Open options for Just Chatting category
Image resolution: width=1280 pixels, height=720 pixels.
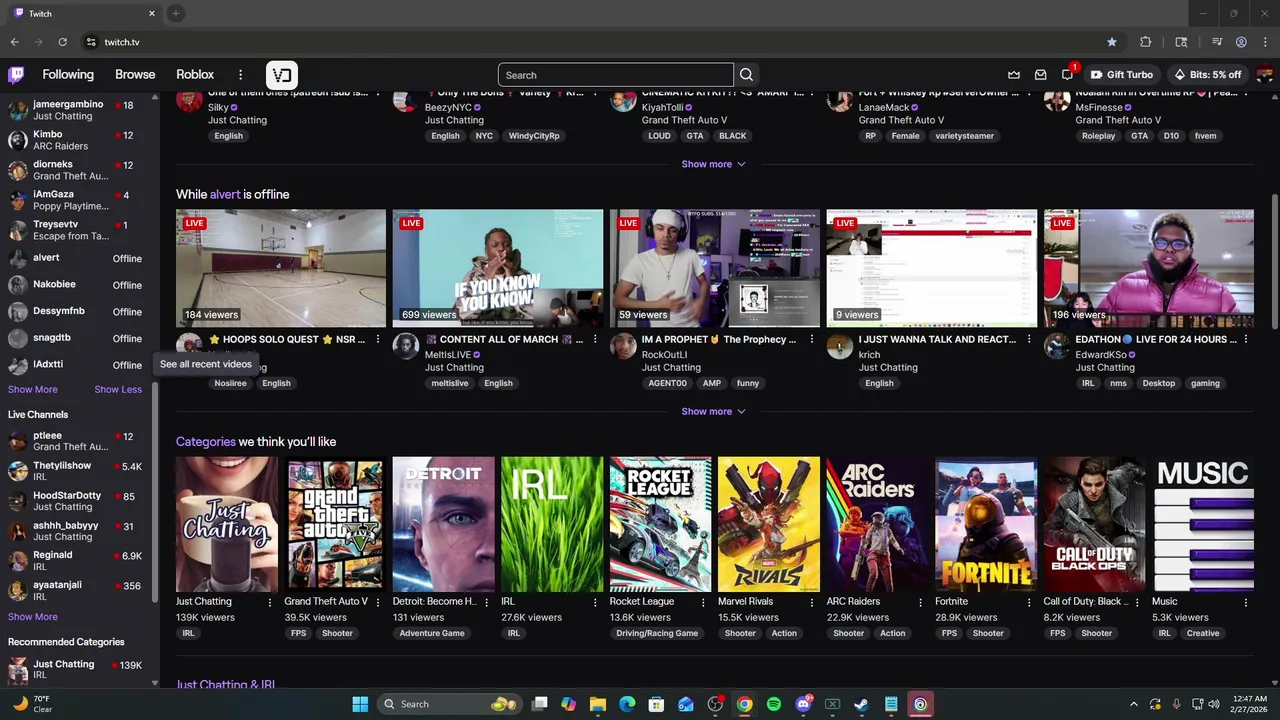(x=269, y=602)
